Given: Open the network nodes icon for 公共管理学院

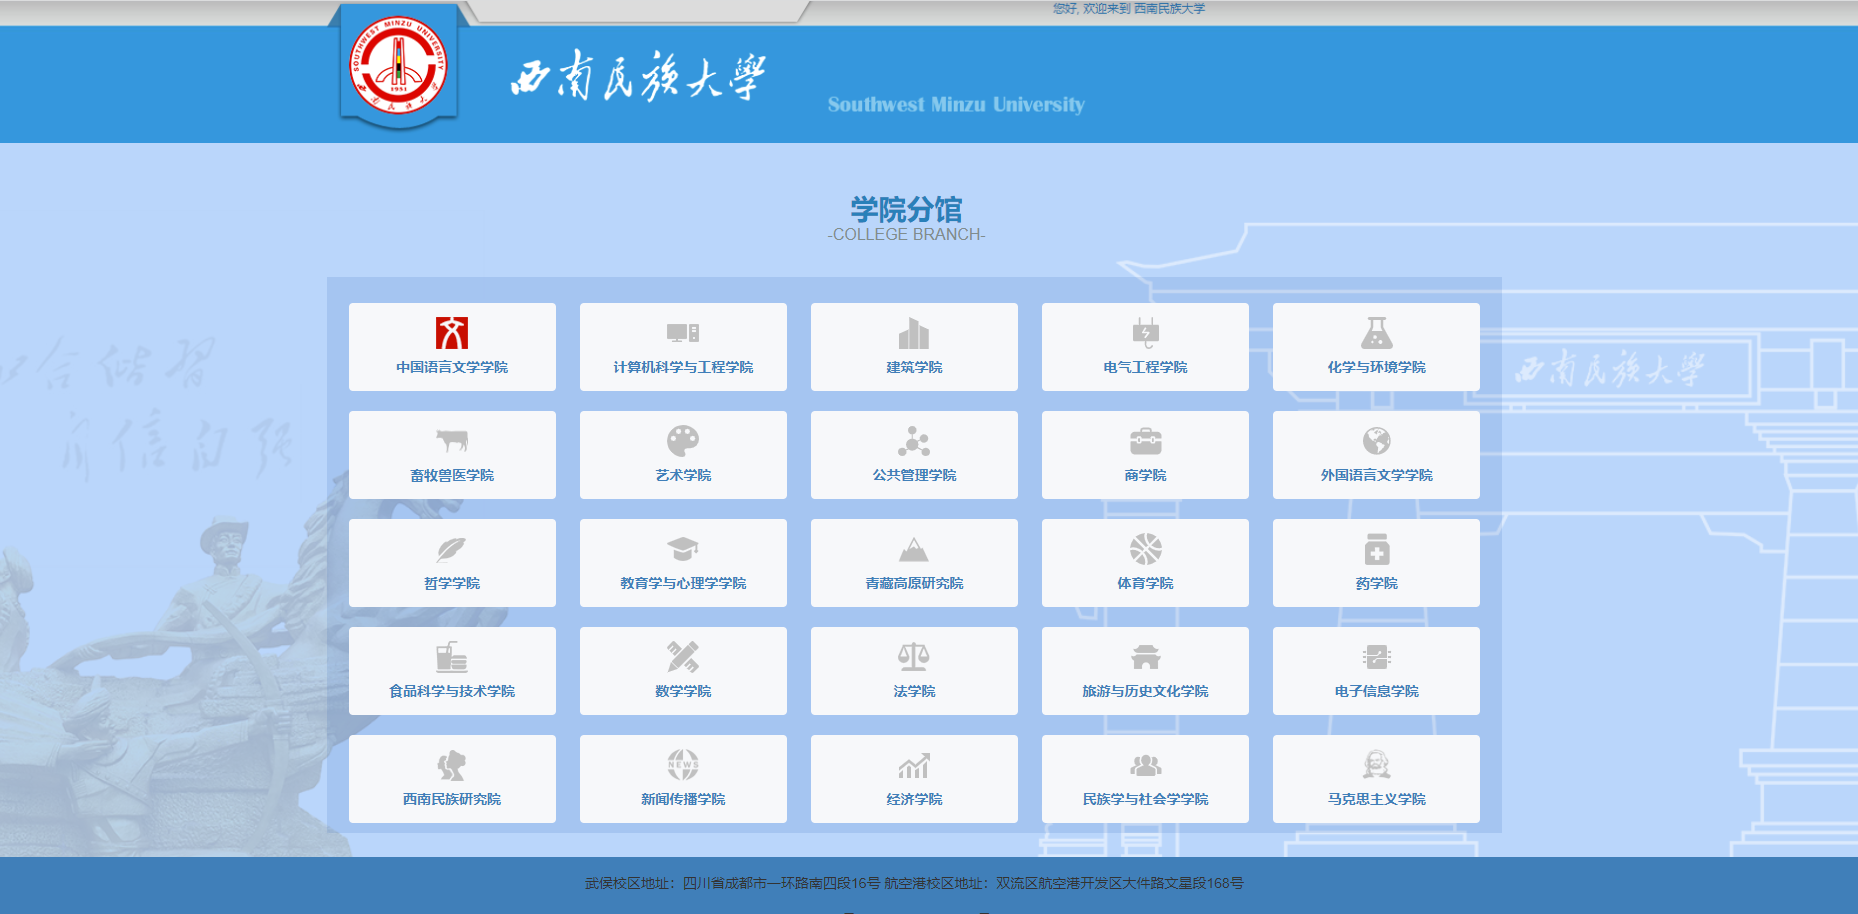Looking at the screenshot, I should coord(914,441).
